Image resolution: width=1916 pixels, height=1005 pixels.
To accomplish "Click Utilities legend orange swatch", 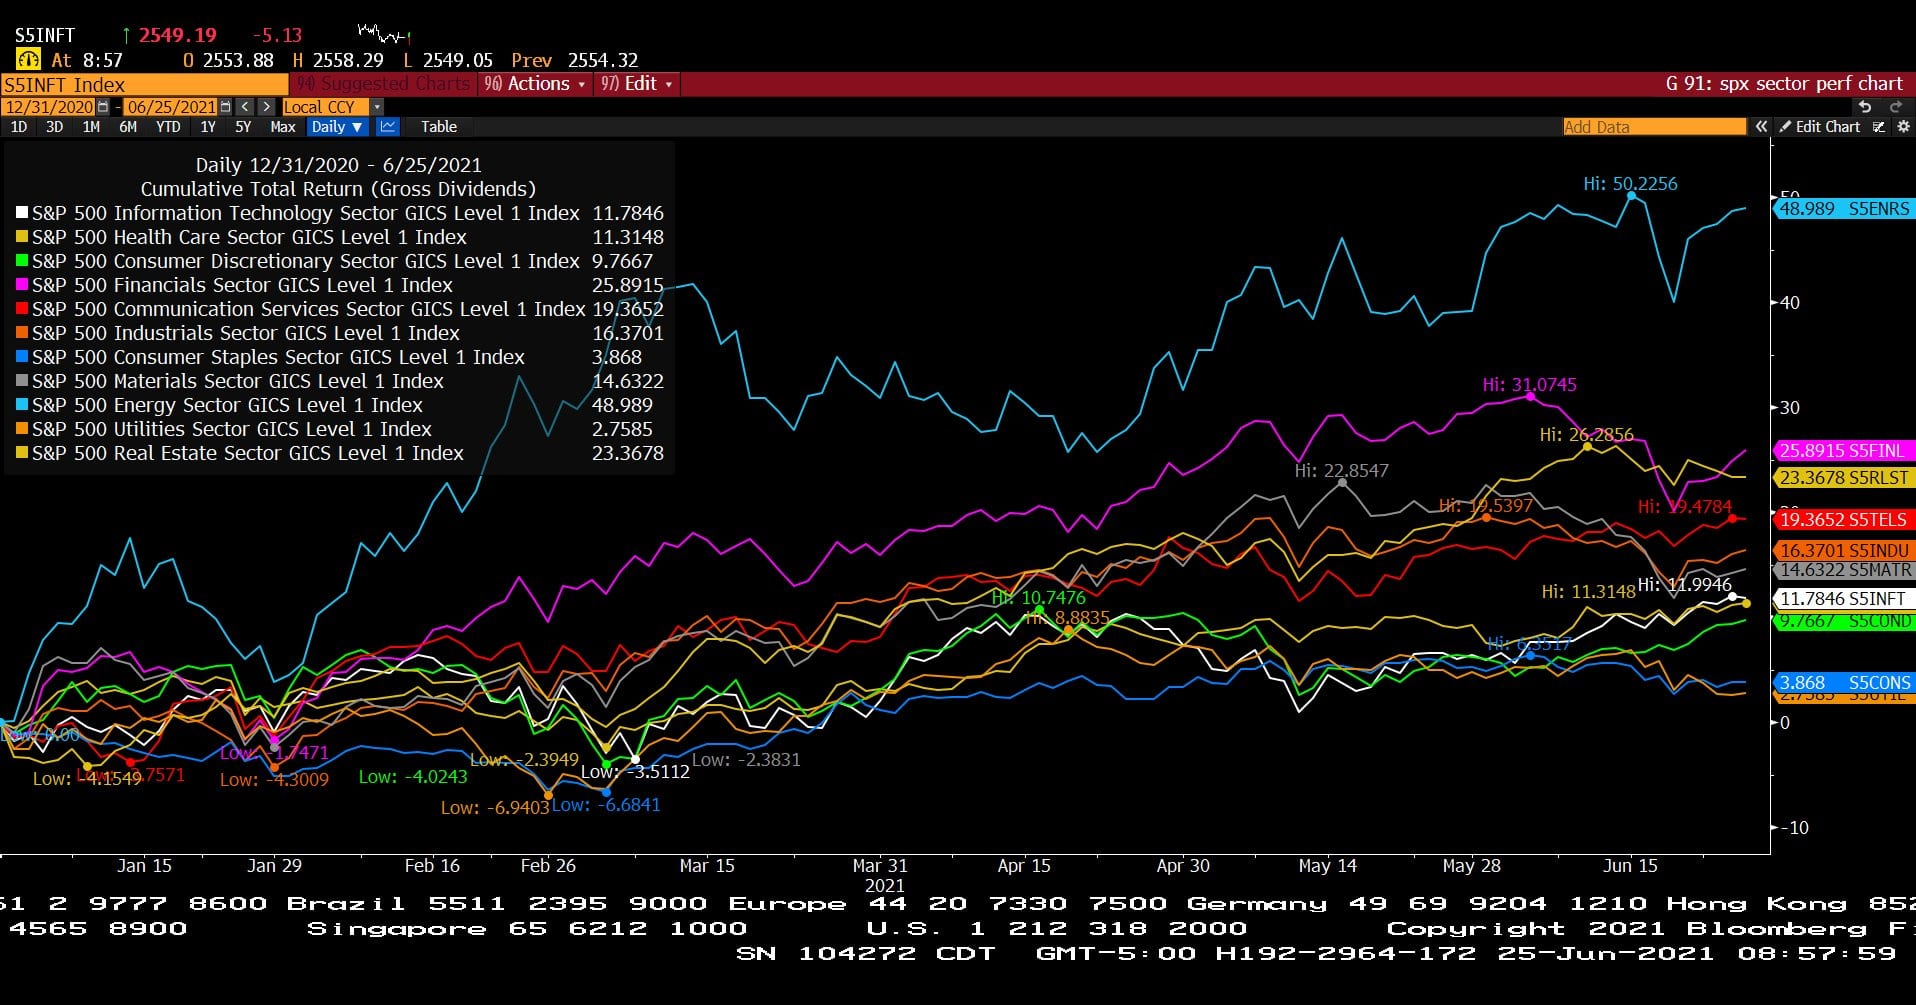I will click(22, 429).
